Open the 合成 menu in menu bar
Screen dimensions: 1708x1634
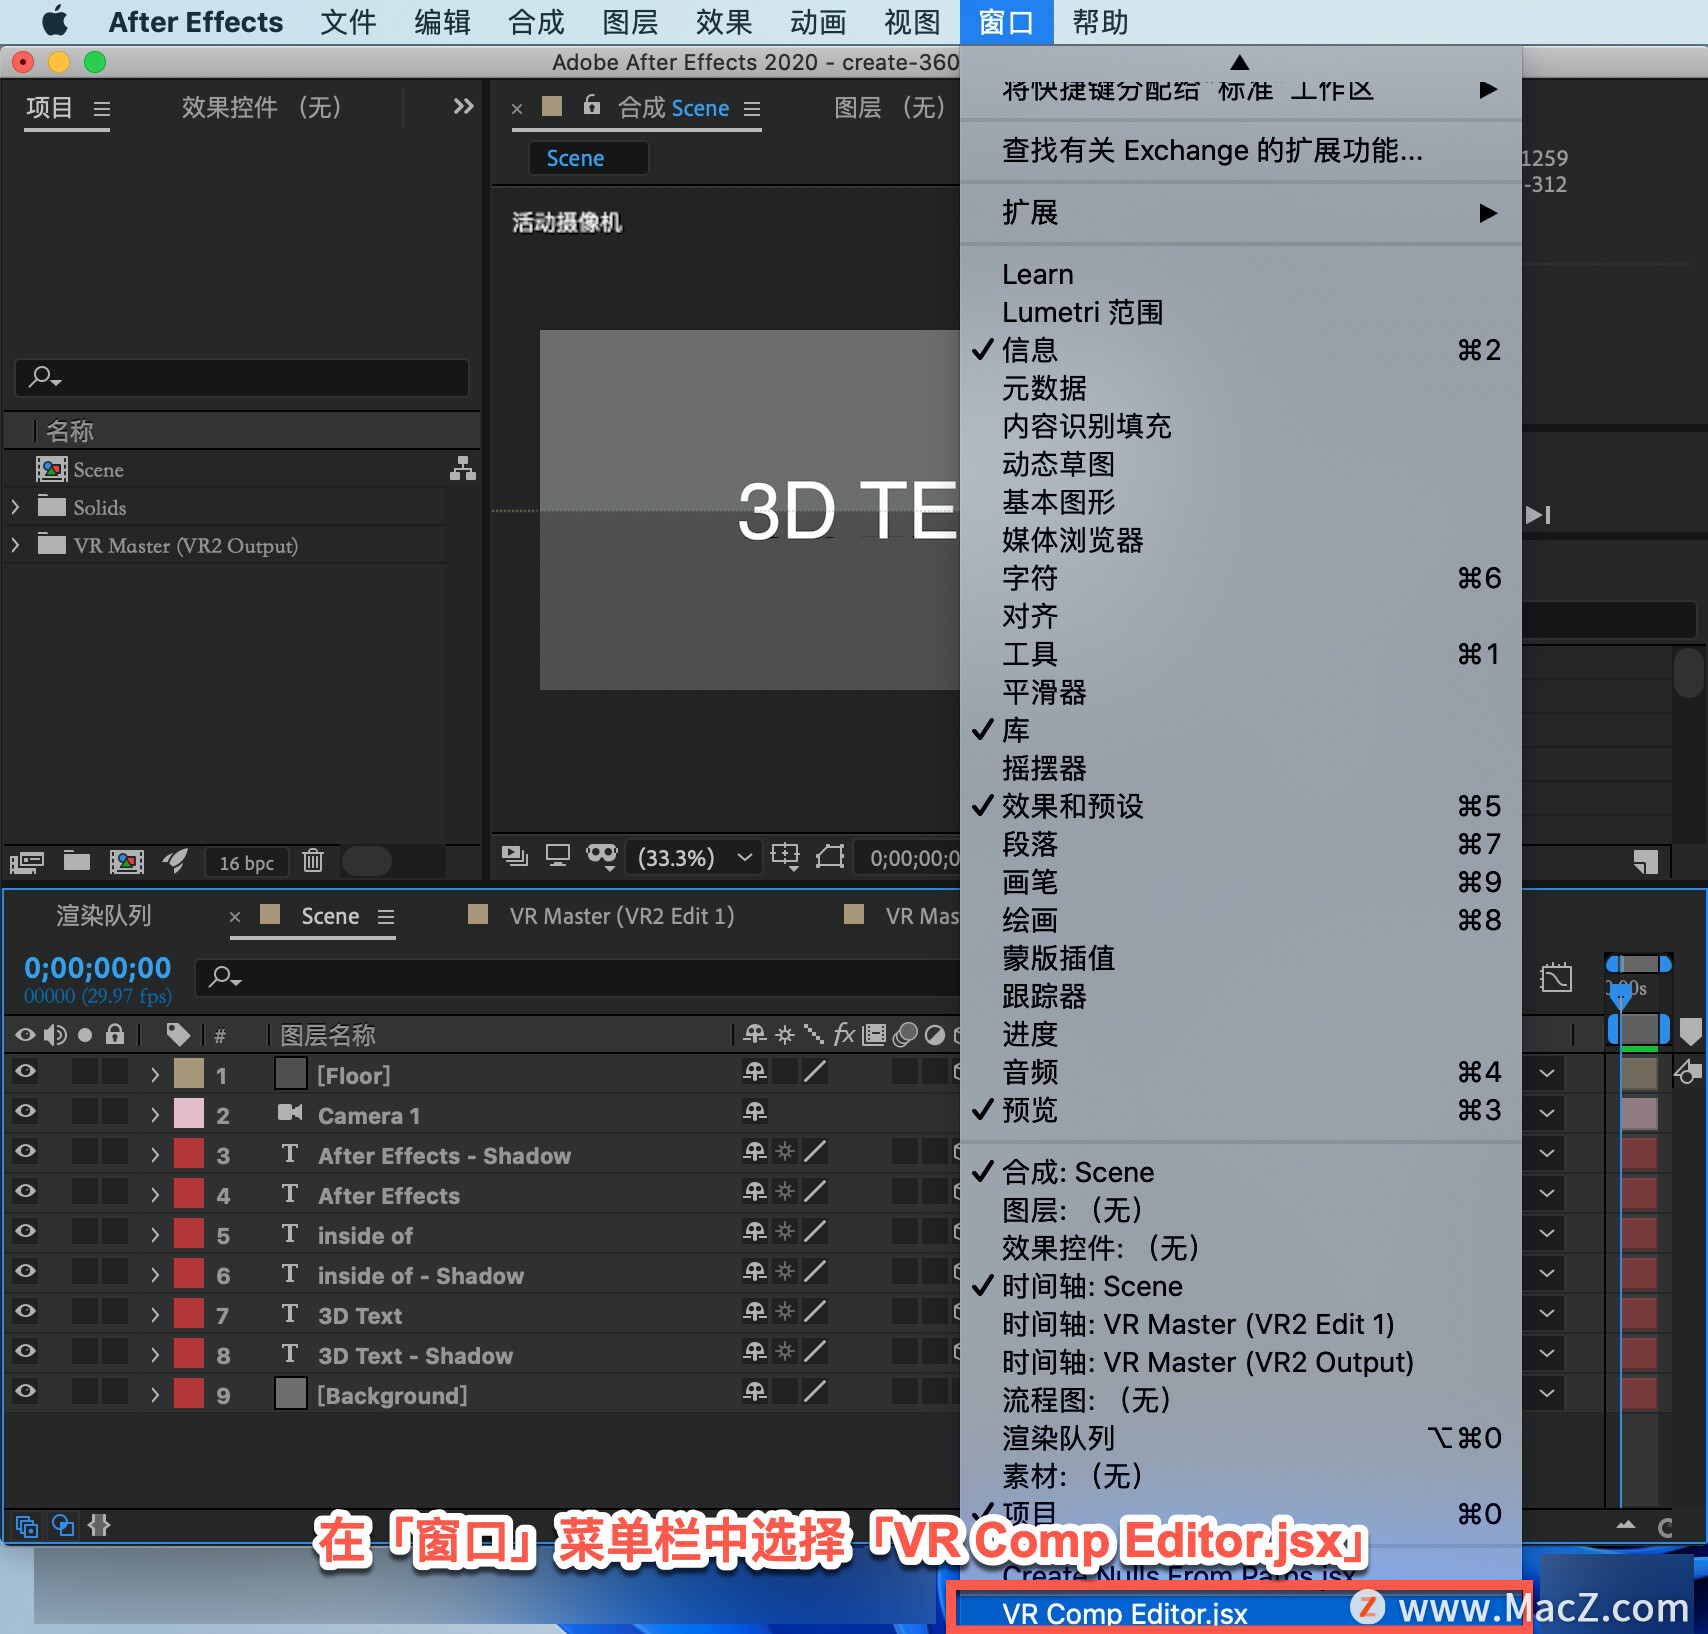(x=536, y=22)
